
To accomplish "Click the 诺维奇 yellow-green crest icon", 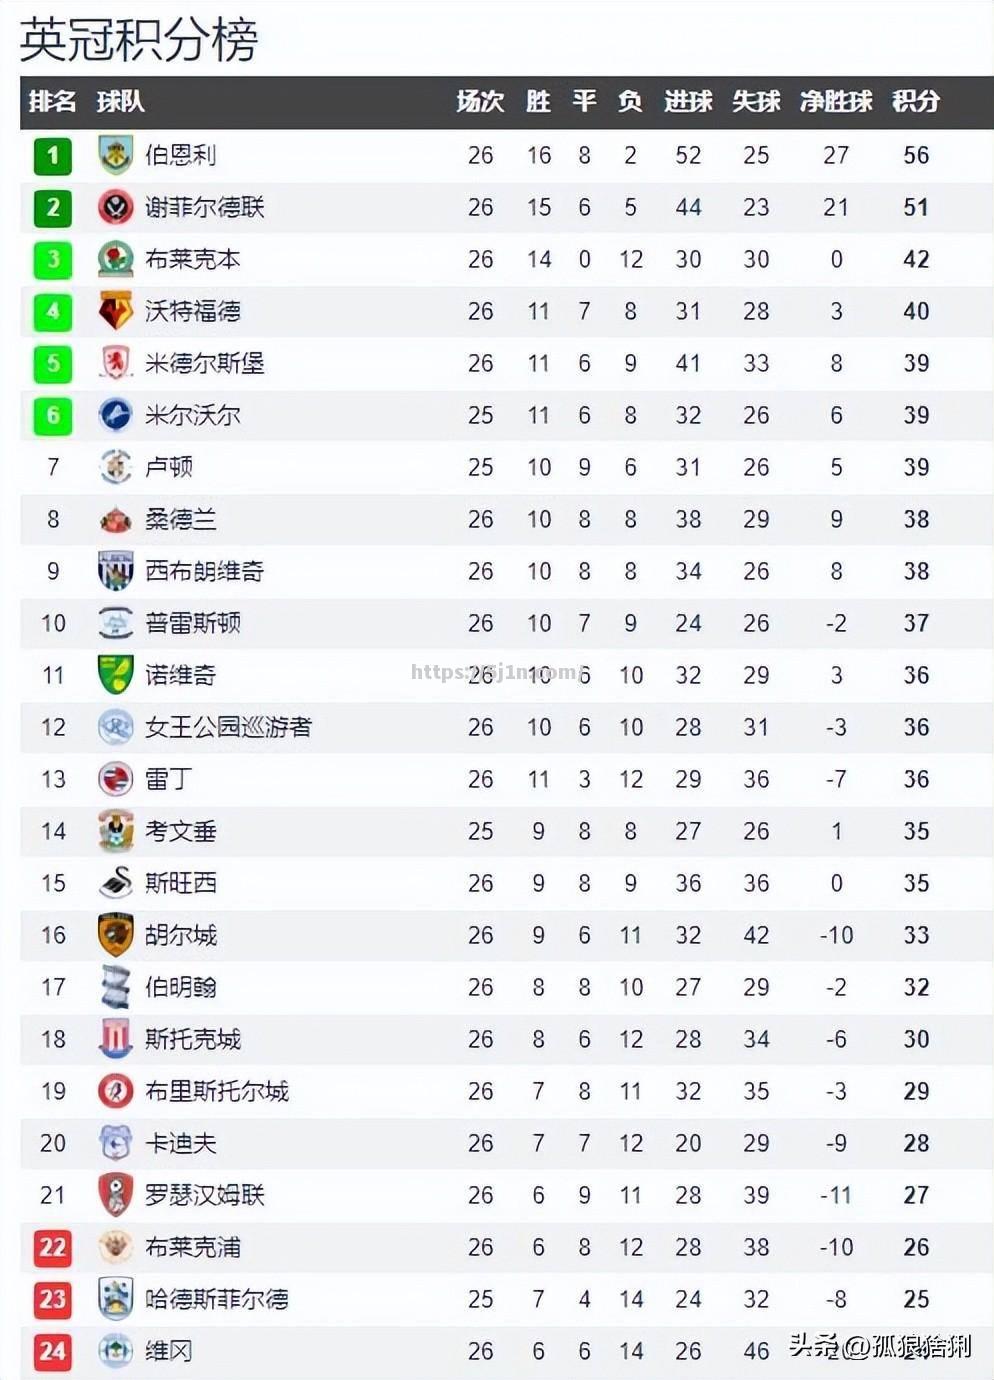I will 116,675.
